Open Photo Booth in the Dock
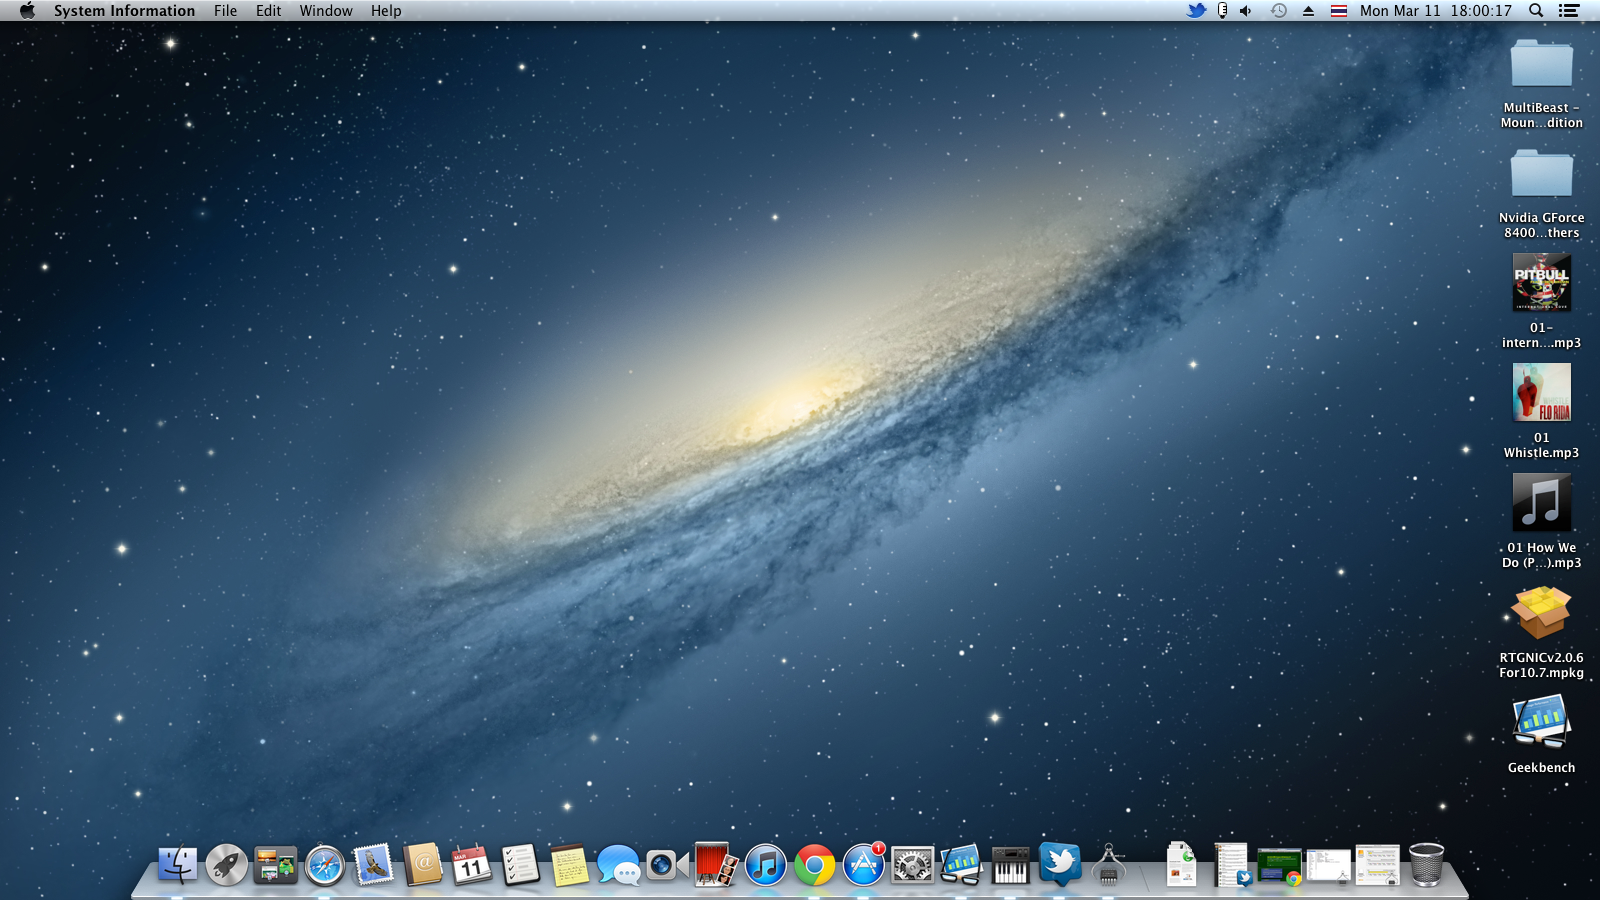1600x900 pixels. coord(716,865)
